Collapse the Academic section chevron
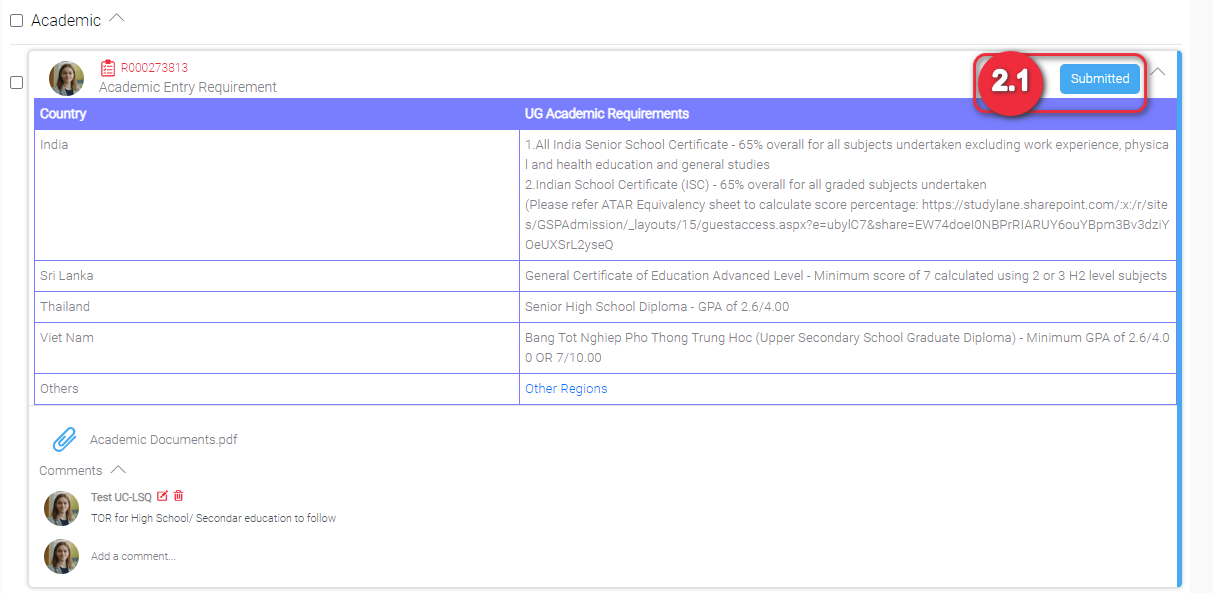 117,18
